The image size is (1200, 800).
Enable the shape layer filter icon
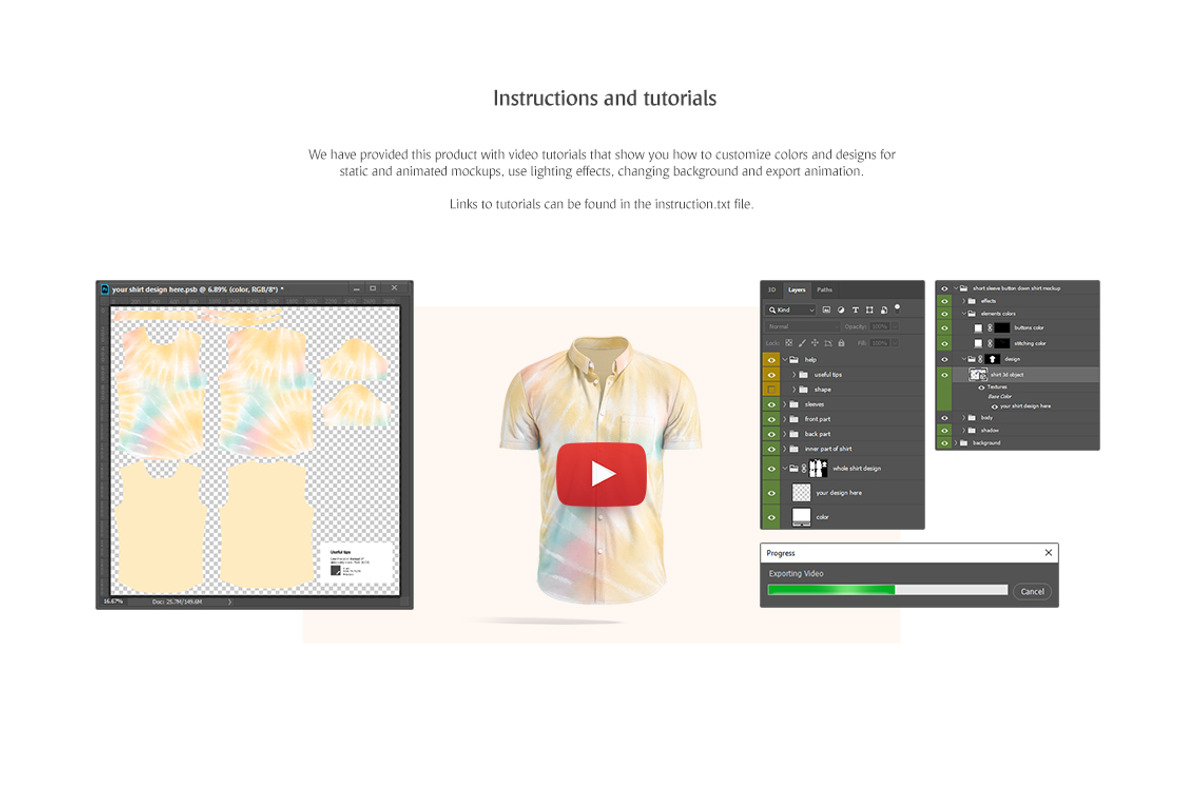coord(869,310)
